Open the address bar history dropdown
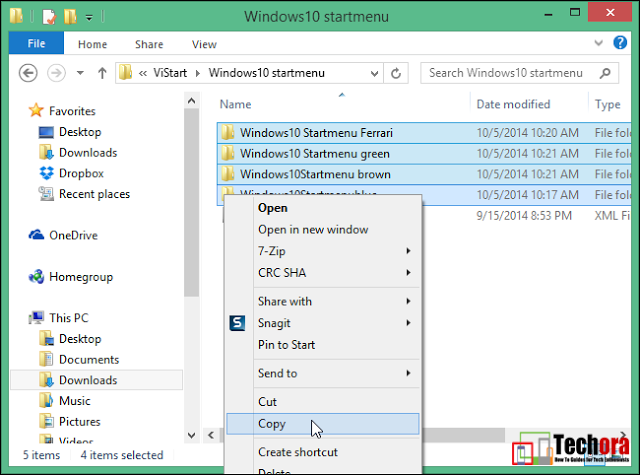The width and height of the screenshot is (640, 475). (x=374, y=74)
